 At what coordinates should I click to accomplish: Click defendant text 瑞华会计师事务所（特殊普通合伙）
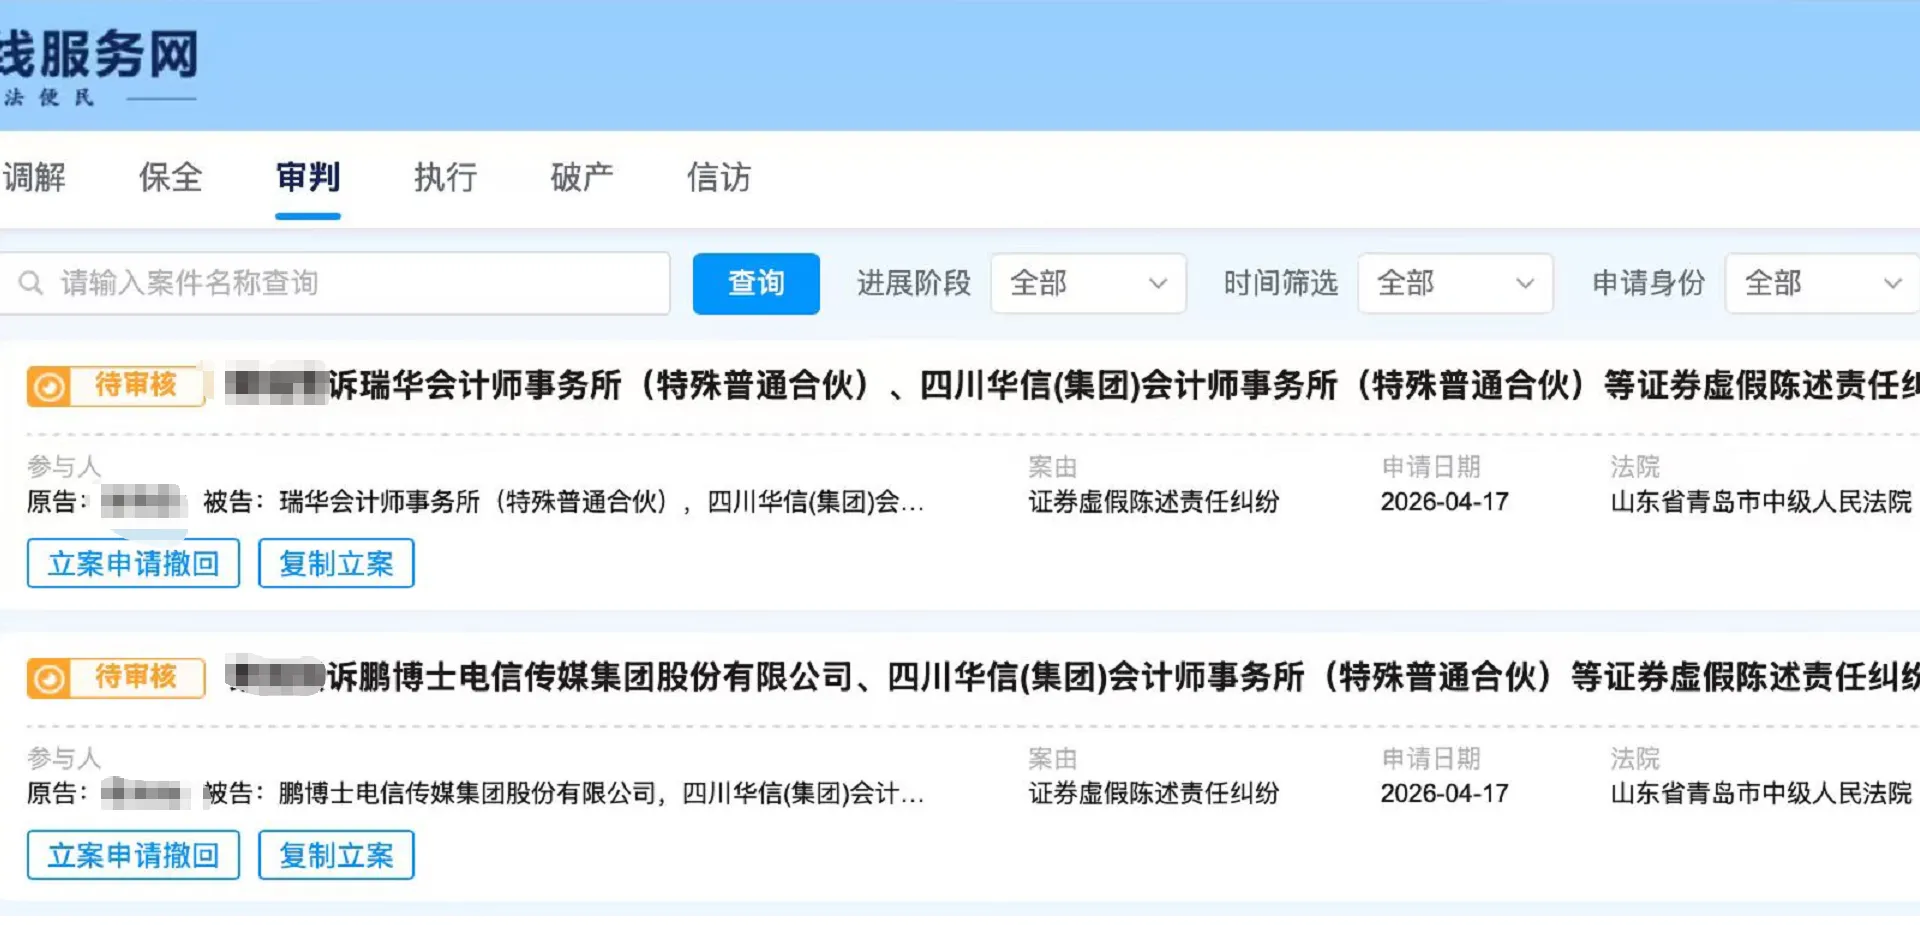[x=473, y=502]
